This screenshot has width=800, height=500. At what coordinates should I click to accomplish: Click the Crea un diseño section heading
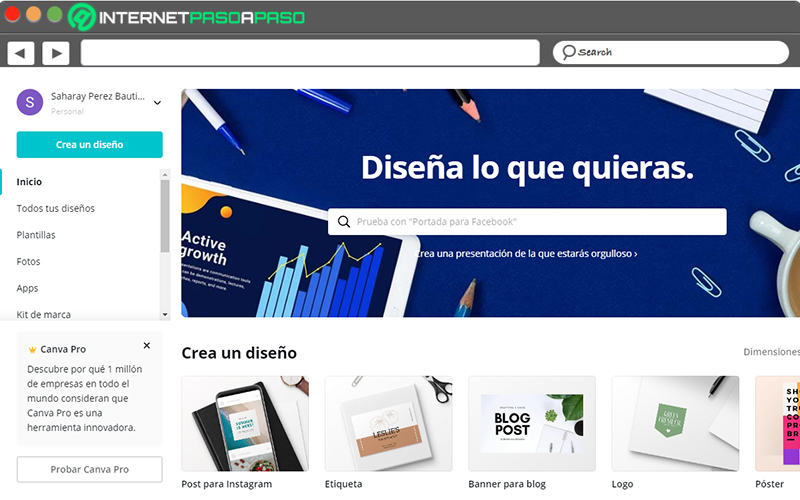[x=239, y=353]
